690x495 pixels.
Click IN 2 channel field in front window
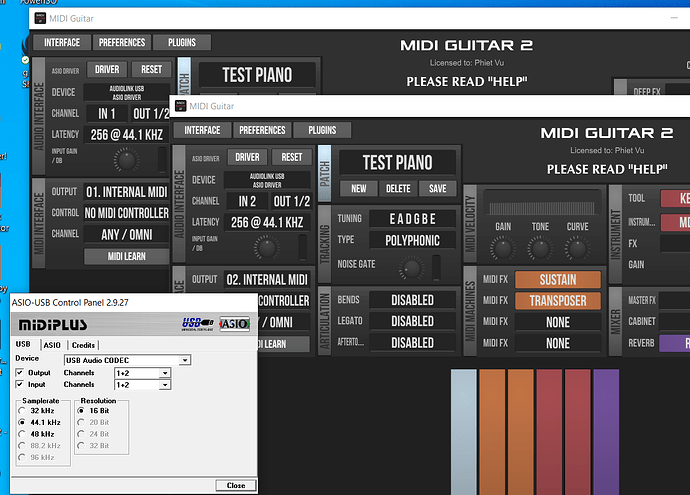pyautogui.click(x=247, y=202)
